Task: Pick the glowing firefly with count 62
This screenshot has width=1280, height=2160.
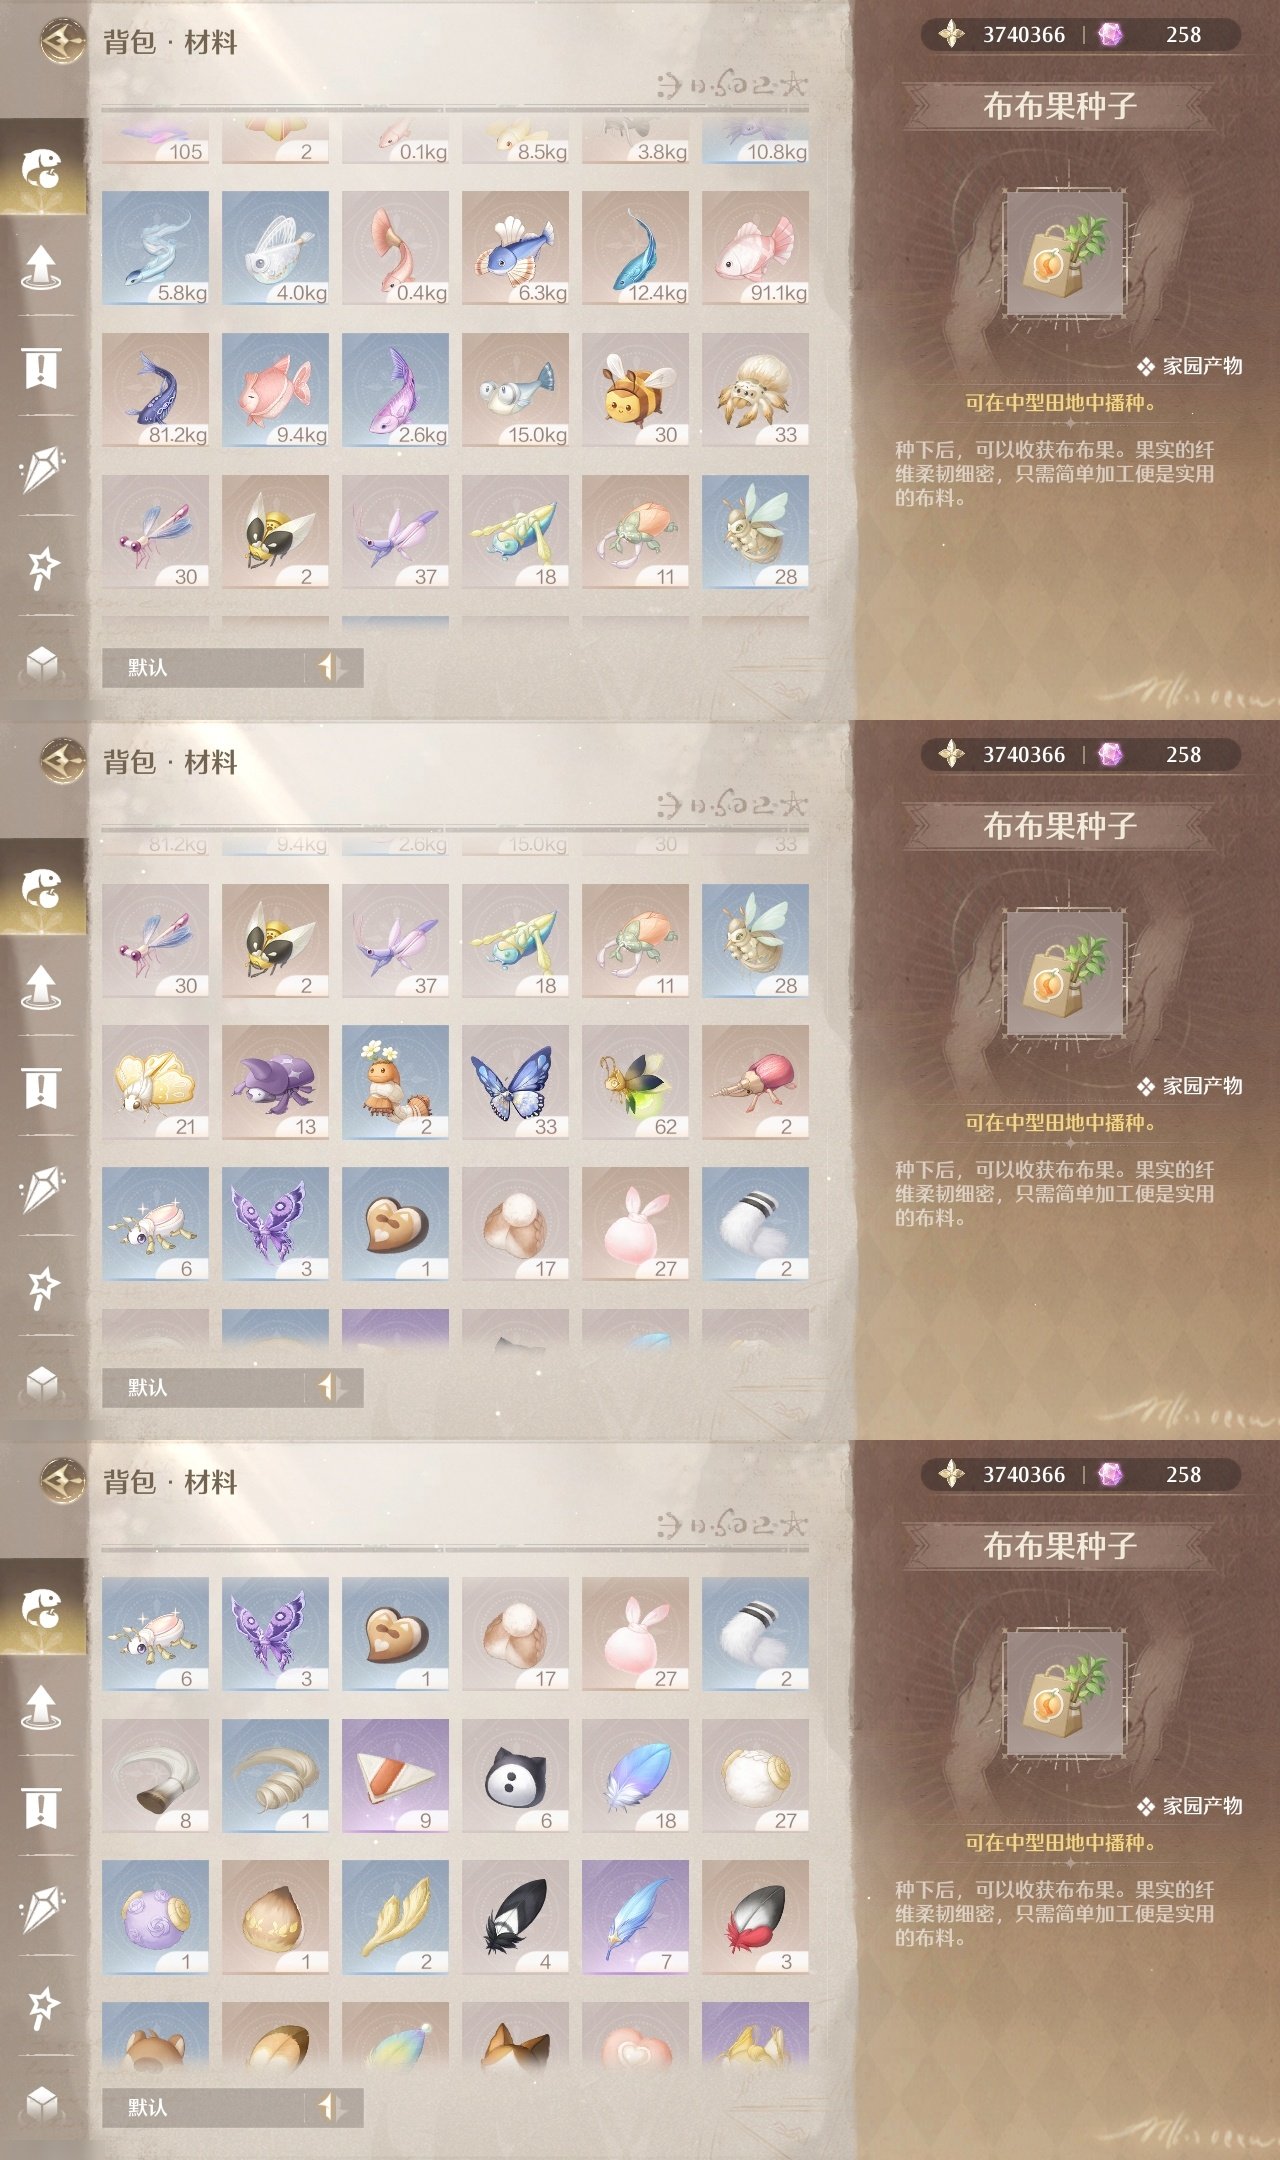Action: [x=635, y=1082]
